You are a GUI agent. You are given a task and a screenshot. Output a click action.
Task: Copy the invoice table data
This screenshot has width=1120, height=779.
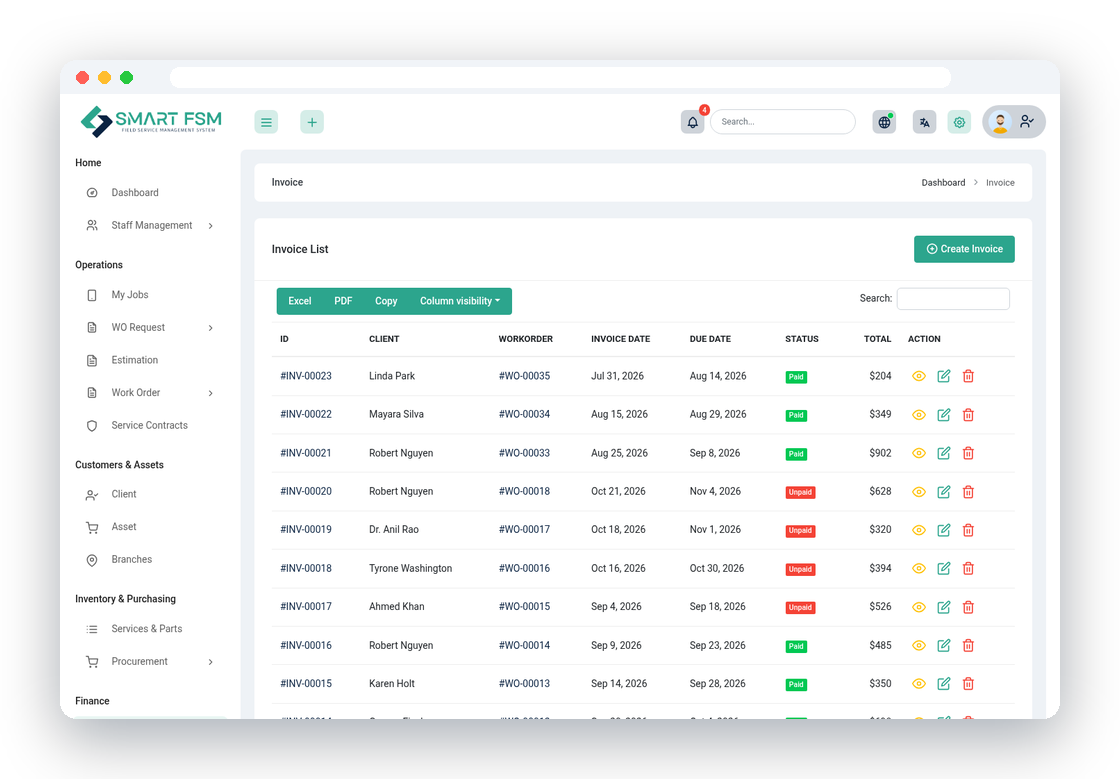(386, 301)
